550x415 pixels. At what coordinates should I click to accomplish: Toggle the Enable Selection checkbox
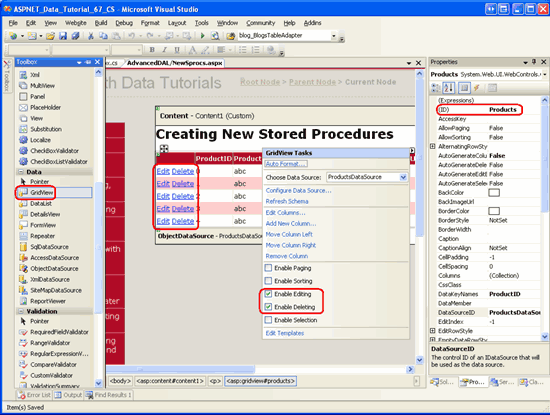click(x=268, y=320)
